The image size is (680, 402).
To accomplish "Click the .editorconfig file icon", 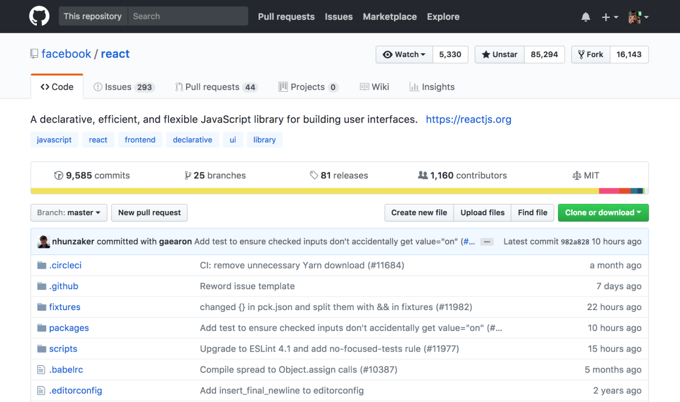I will click(41, 390).
